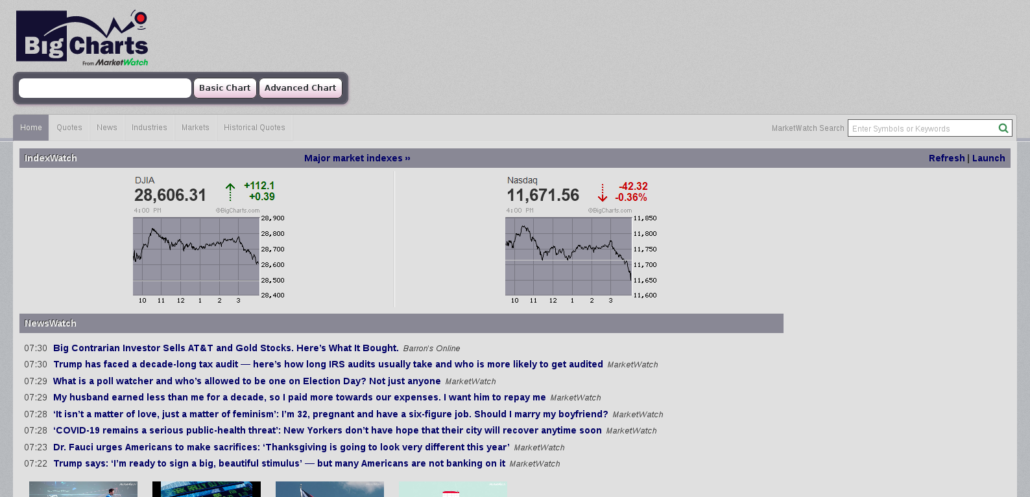Open the Dr. Fauci Thanksgiving headline
Viewport: 1030px width, 497px height.
(281, 447)
